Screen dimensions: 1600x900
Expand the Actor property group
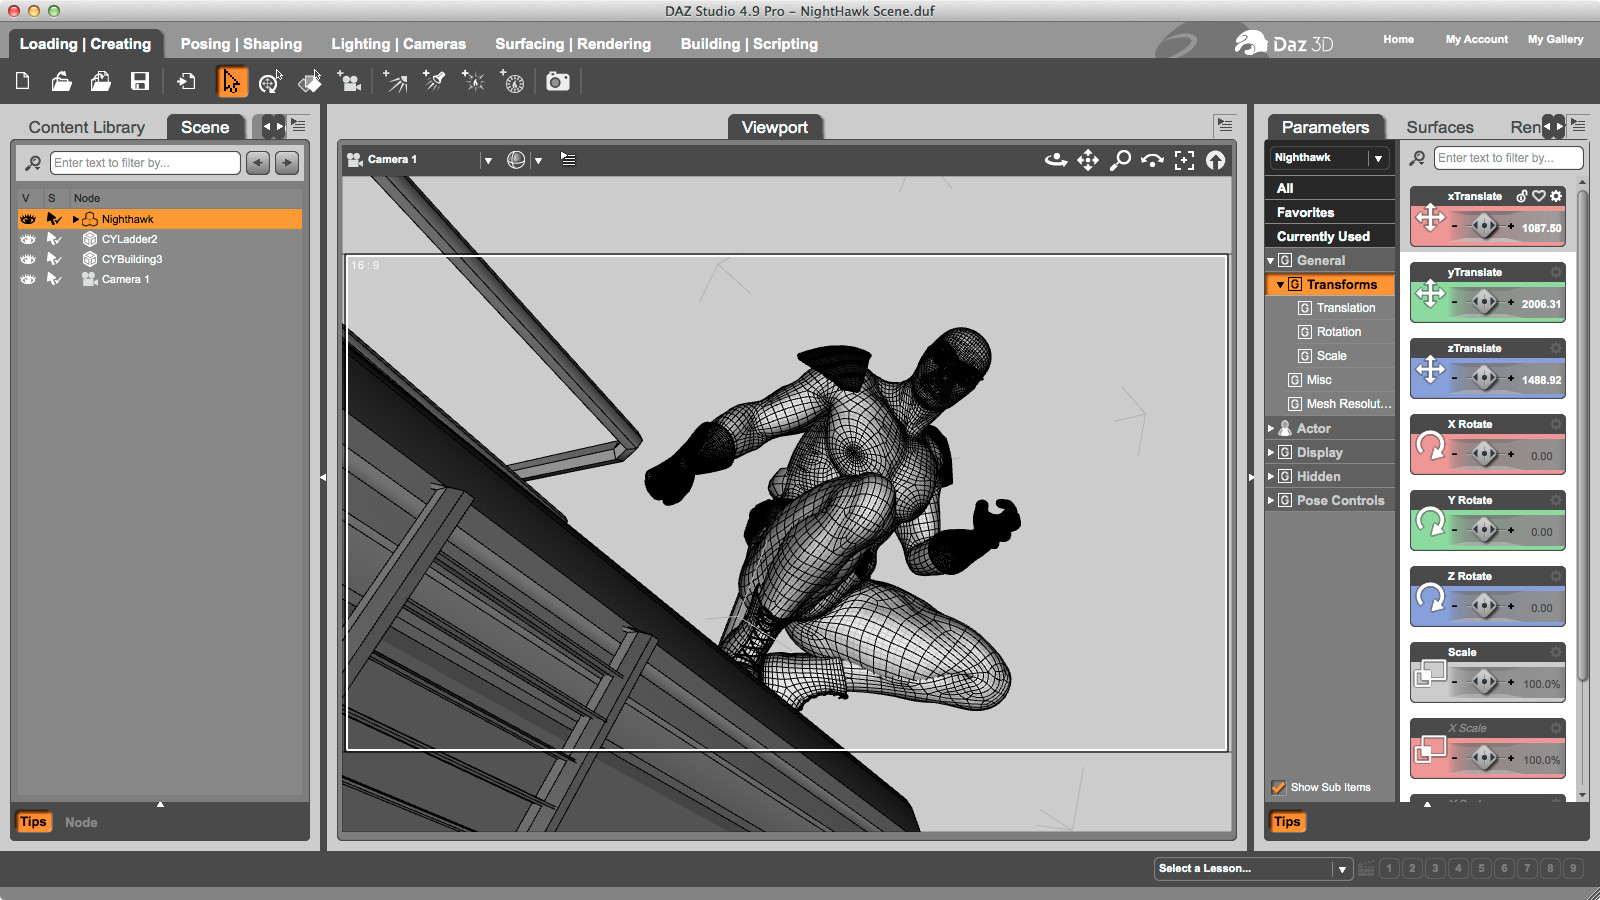tap(1271, 428)
